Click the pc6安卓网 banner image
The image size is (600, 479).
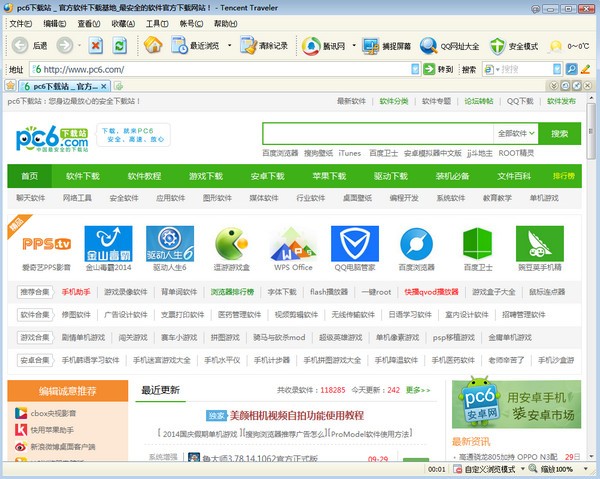(516, 404)
